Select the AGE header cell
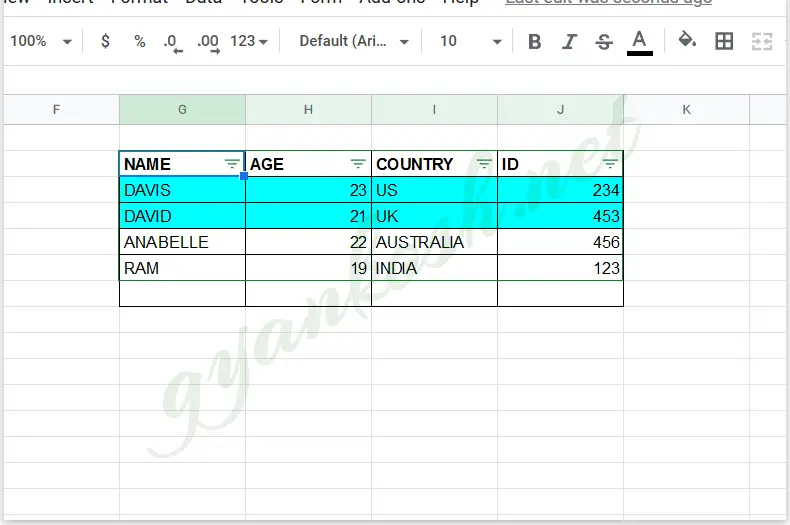The width and height of the screenshot is (790, 525). coord(308,164)
